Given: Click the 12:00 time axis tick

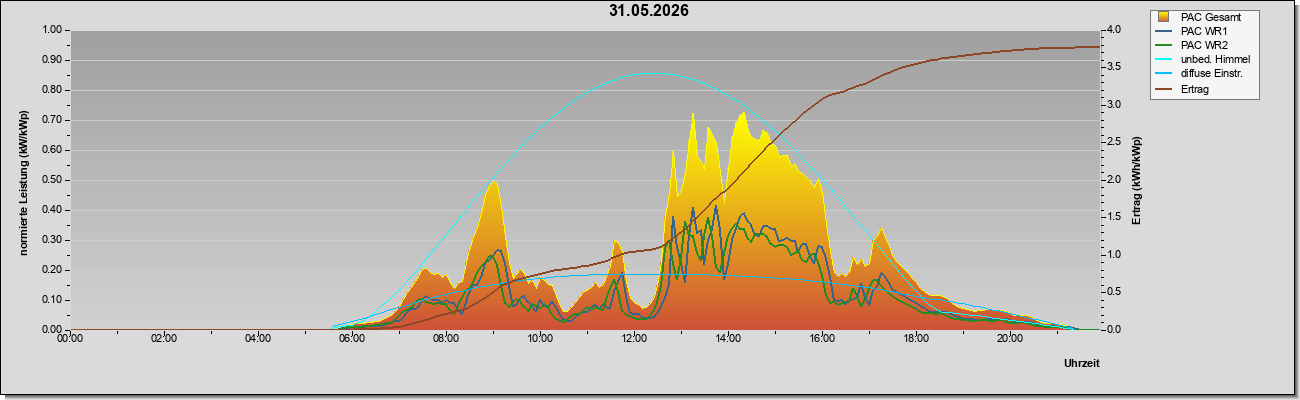Looking at the screenshot, I should tap(634, 339).
